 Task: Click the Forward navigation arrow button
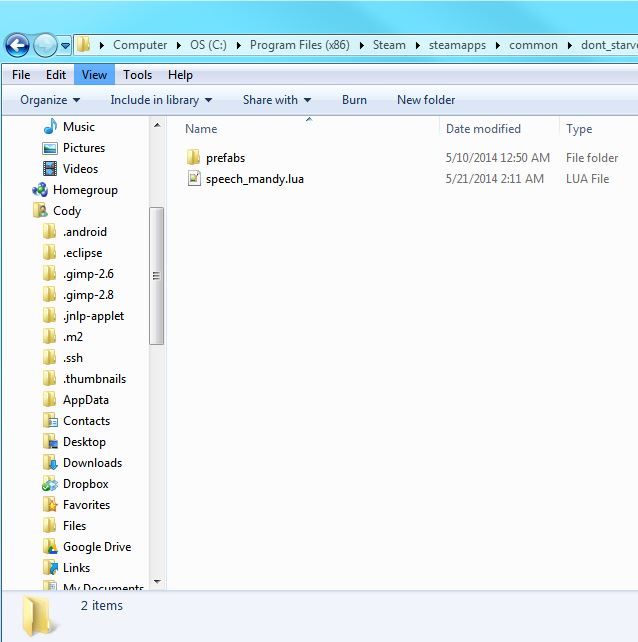[45, 45]
